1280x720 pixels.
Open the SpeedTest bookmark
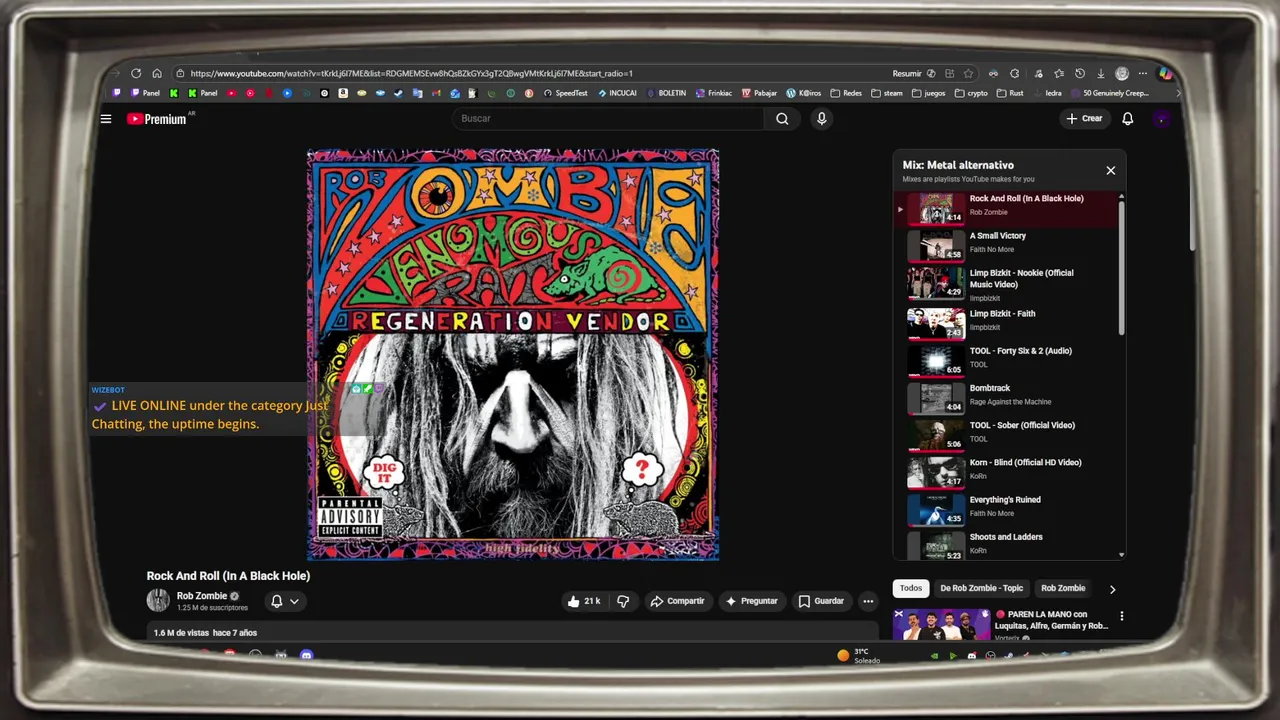566,93
